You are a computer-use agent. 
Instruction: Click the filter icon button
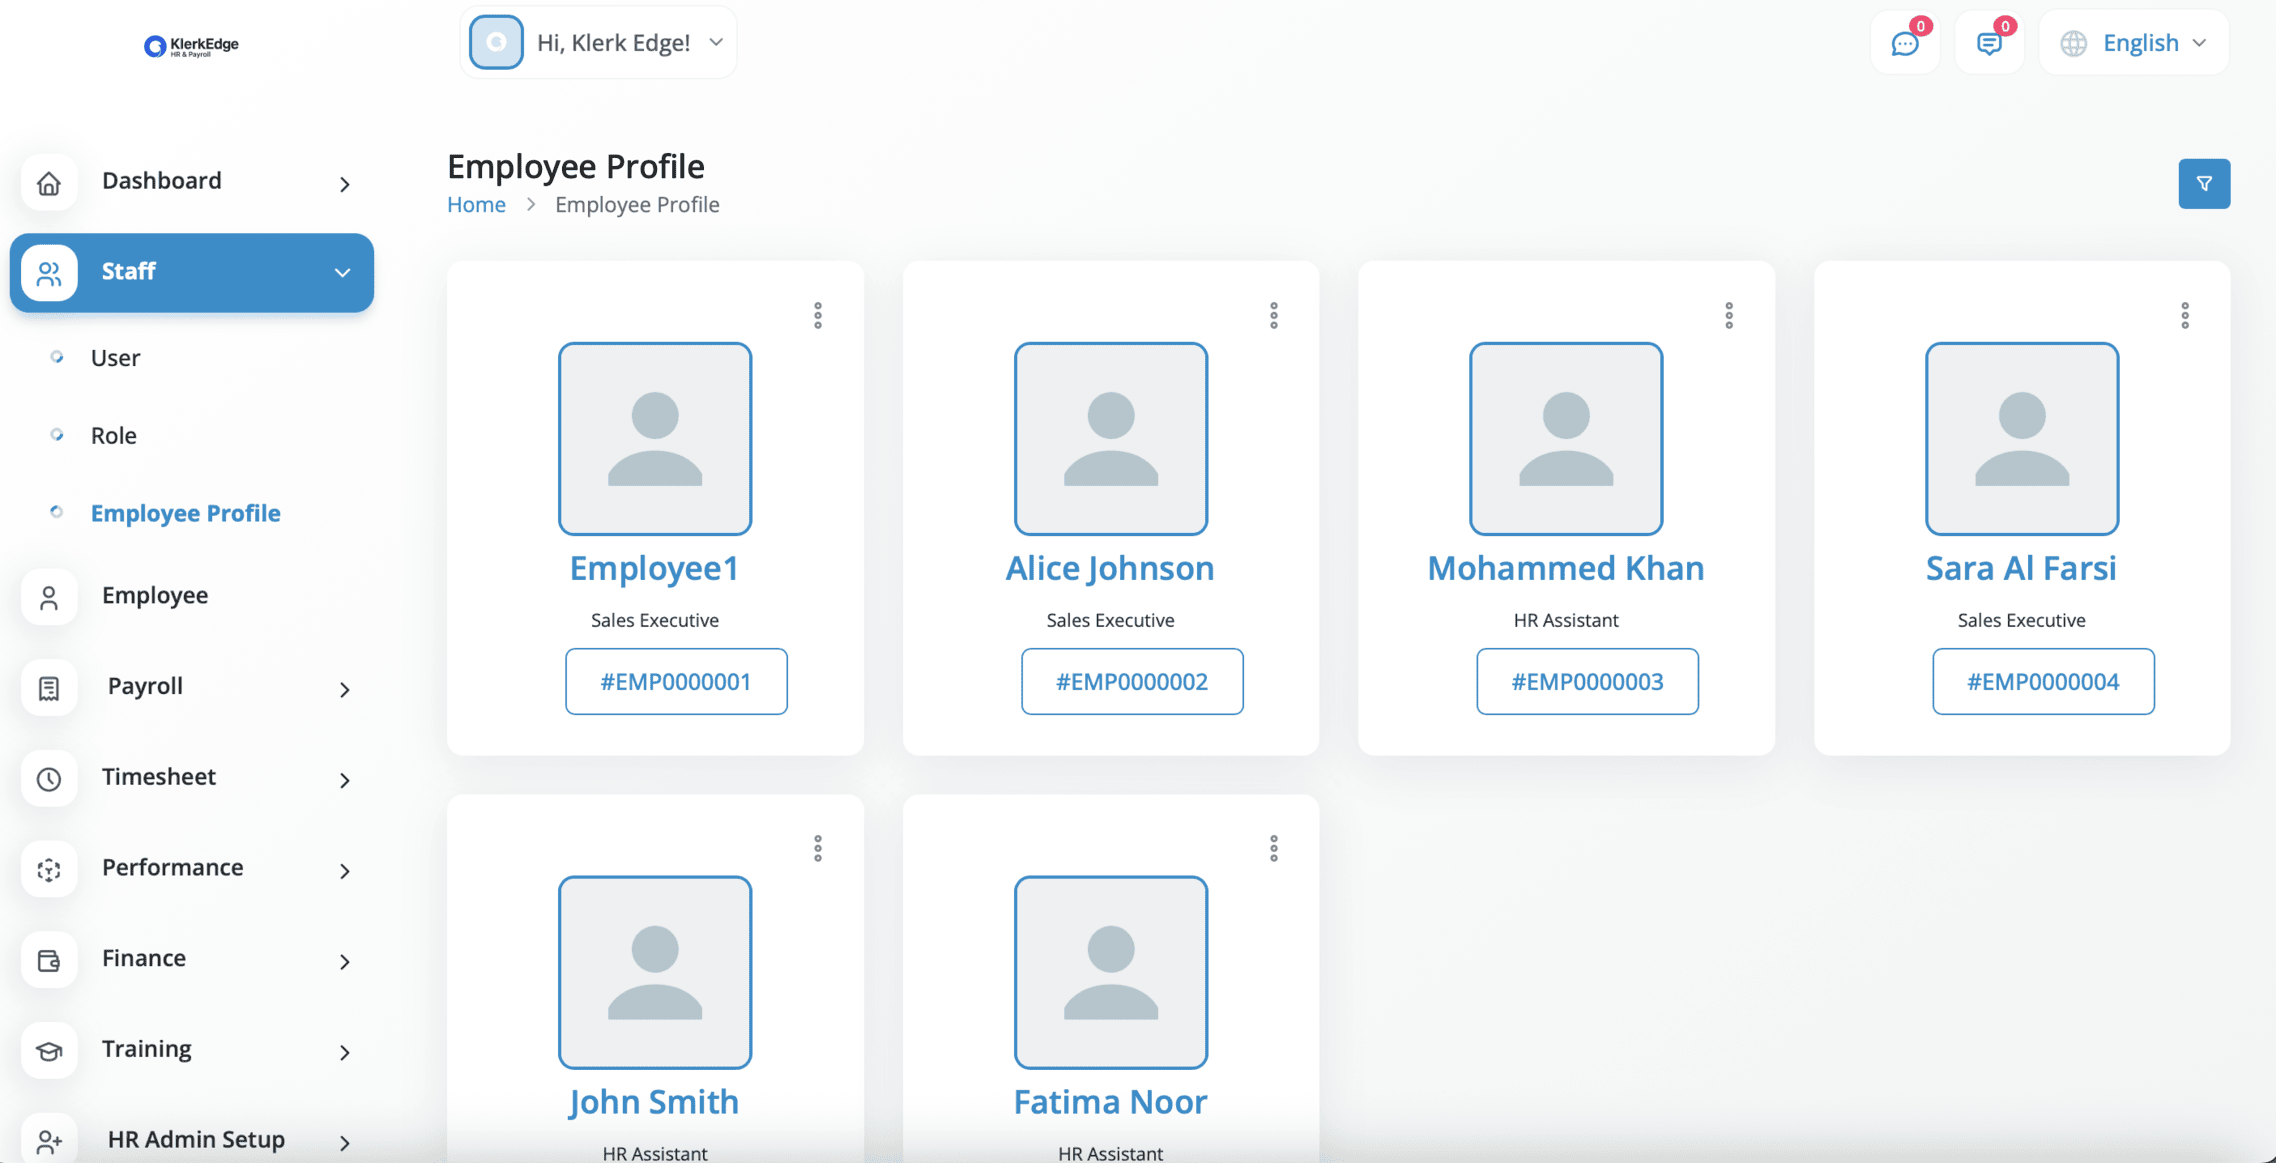point(2203,183)
